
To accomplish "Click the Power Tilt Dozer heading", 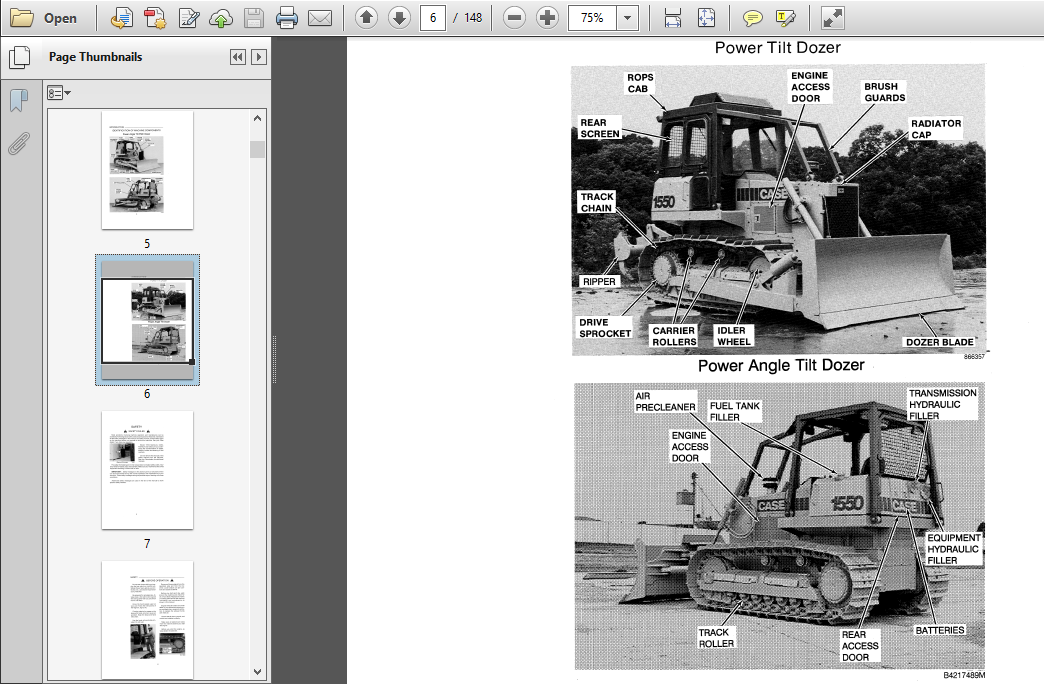I will [777, 48].
